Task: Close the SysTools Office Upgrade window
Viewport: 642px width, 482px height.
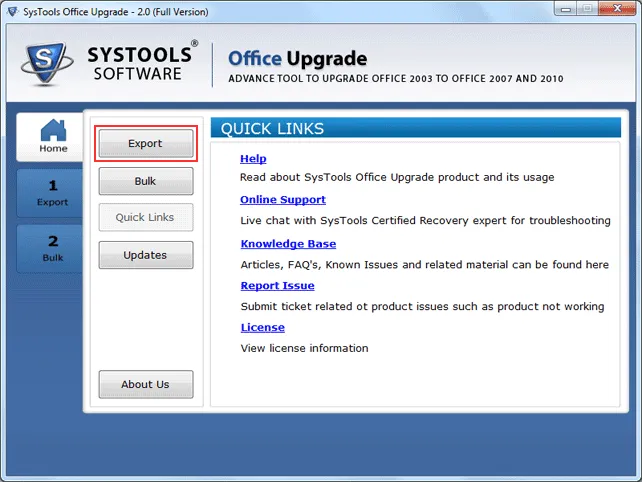Action: [x=617, y=9]
